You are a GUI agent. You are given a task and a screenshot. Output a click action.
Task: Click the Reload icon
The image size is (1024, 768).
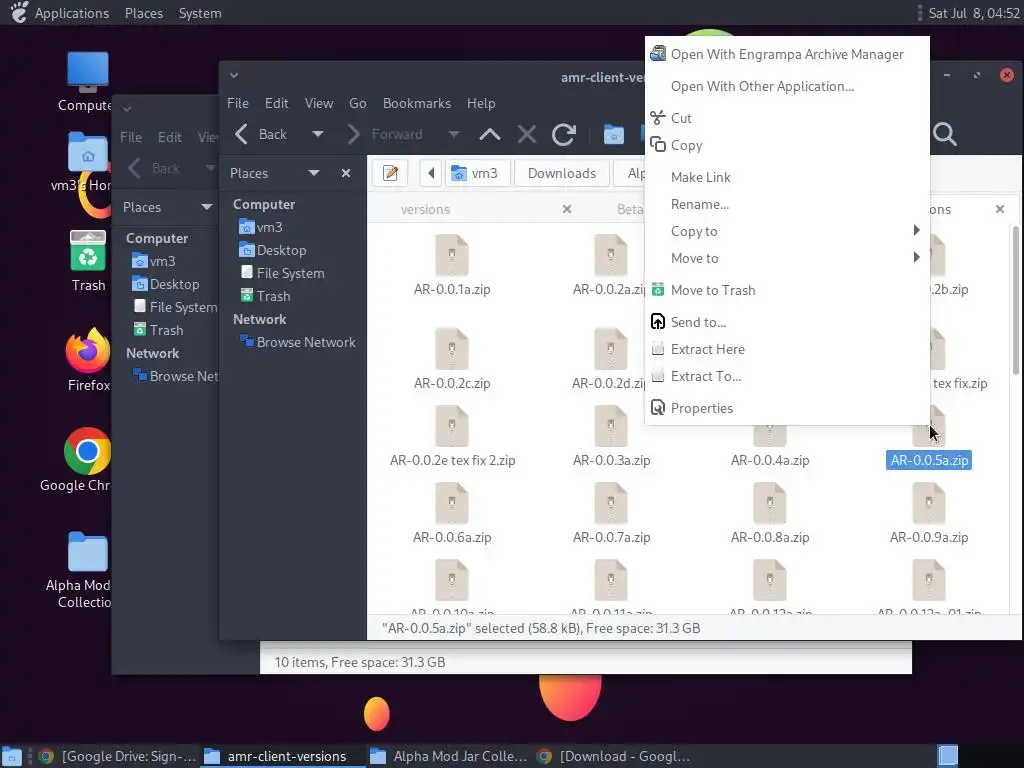pyautogui.click(x=564, y=135)
